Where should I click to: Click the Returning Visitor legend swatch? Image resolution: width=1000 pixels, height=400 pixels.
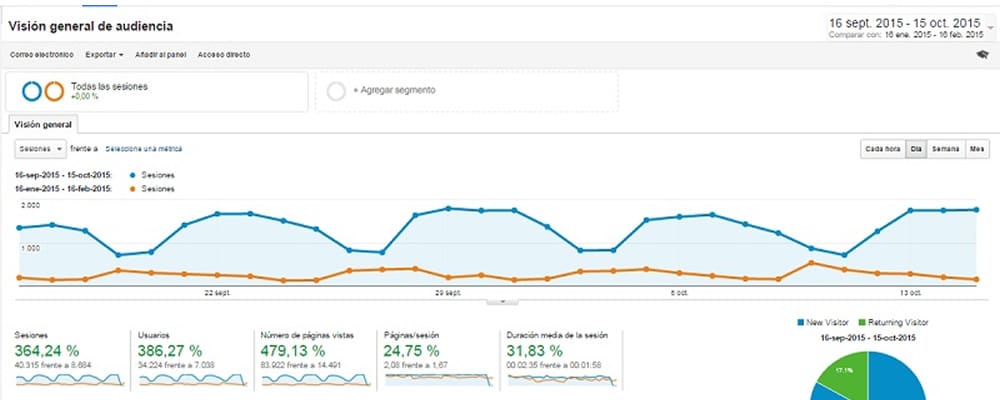(x=863, y=323)
